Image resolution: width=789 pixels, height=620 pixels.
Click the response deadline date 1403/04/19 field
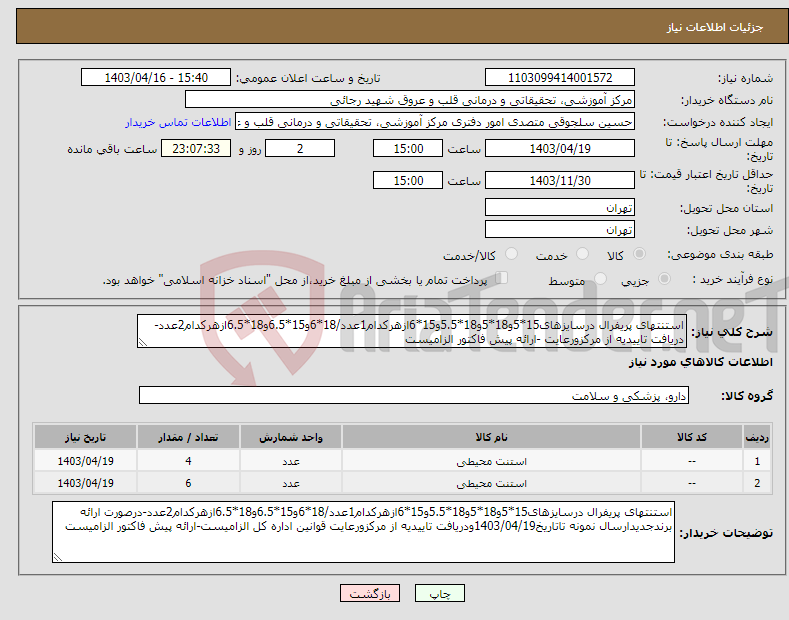pos(560,148)
